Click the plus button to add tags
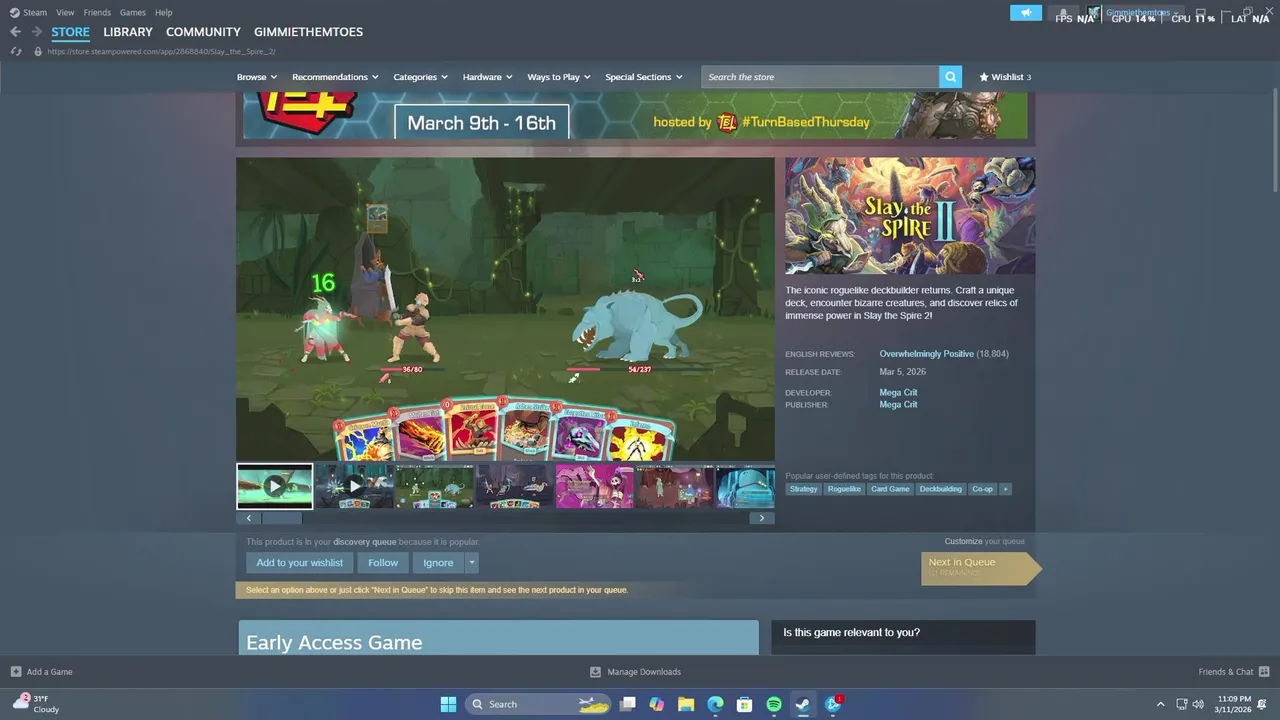 tap(1005, 489)
